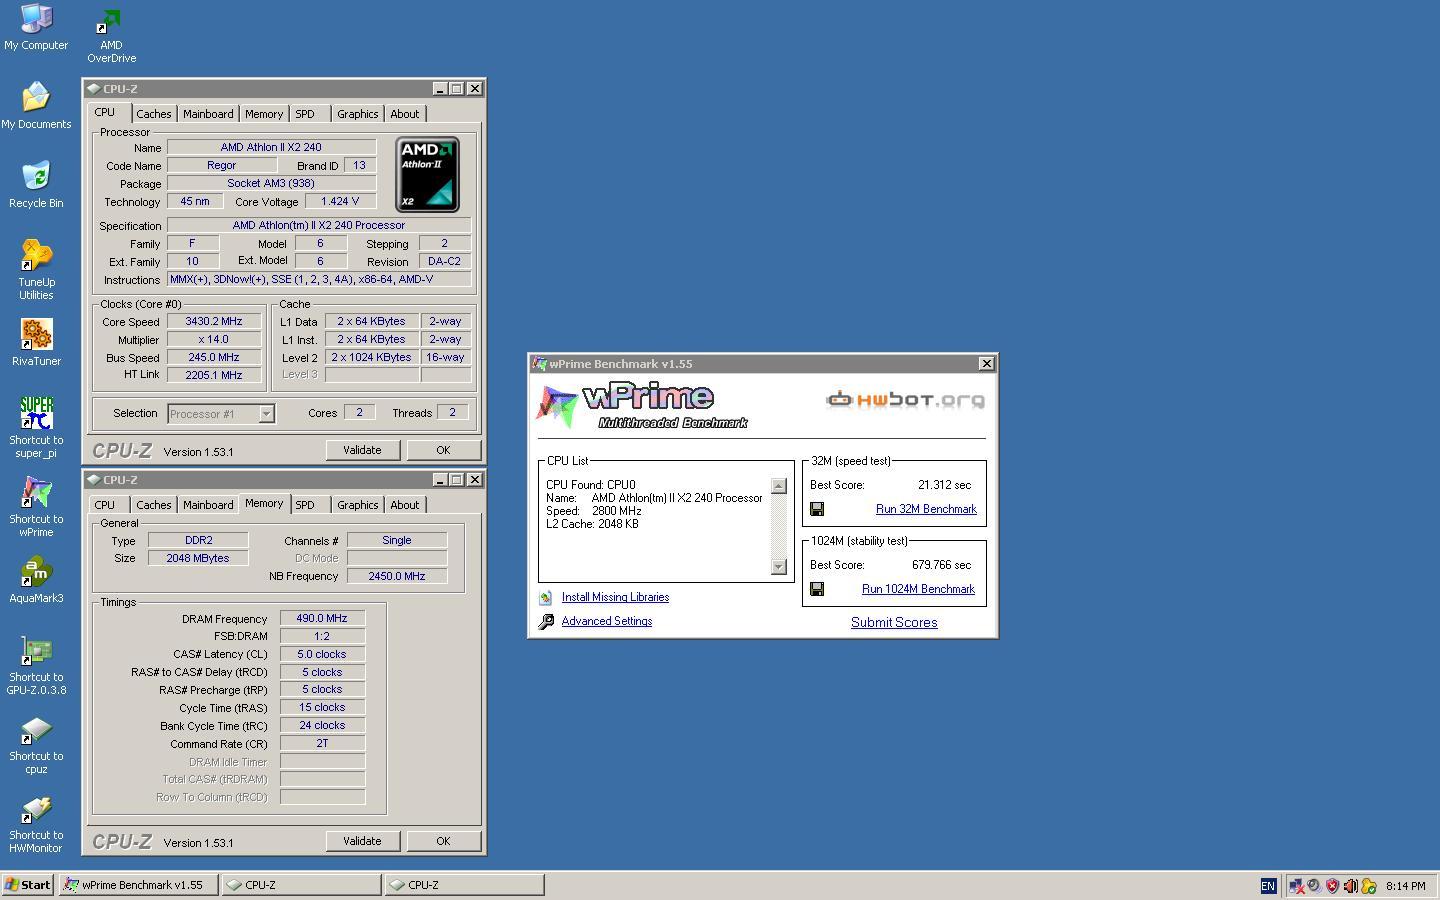
Task: Click the 32M best score 21.312 sec
Action: click(x=944, y=485)
